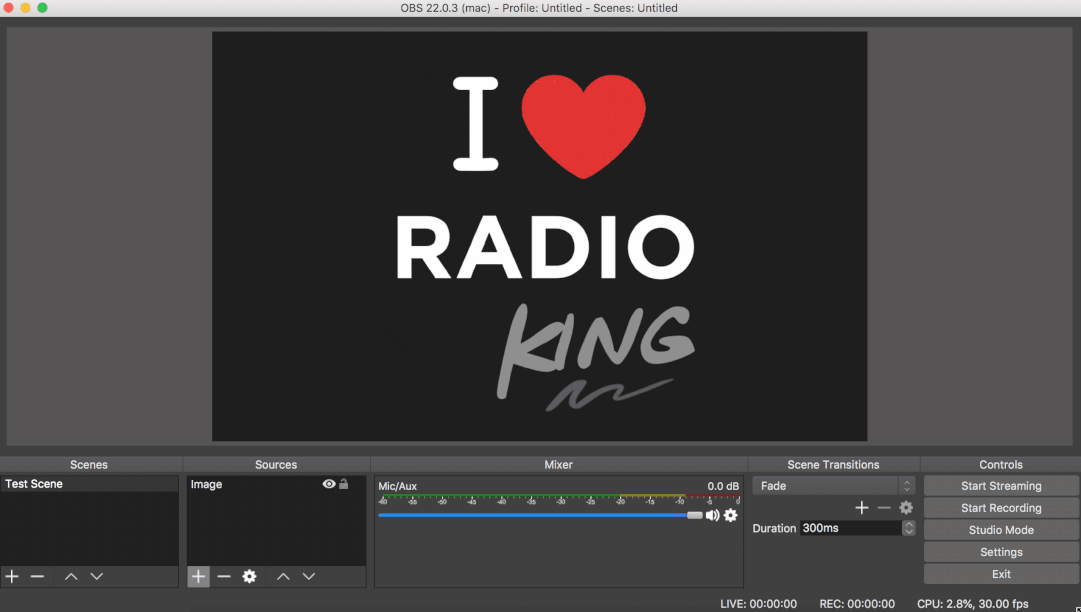Image resolution: width=1081 pixels, height=612 pixels.
Task: Click the Duration 300ms input field
Action: (x=850, y=528)
